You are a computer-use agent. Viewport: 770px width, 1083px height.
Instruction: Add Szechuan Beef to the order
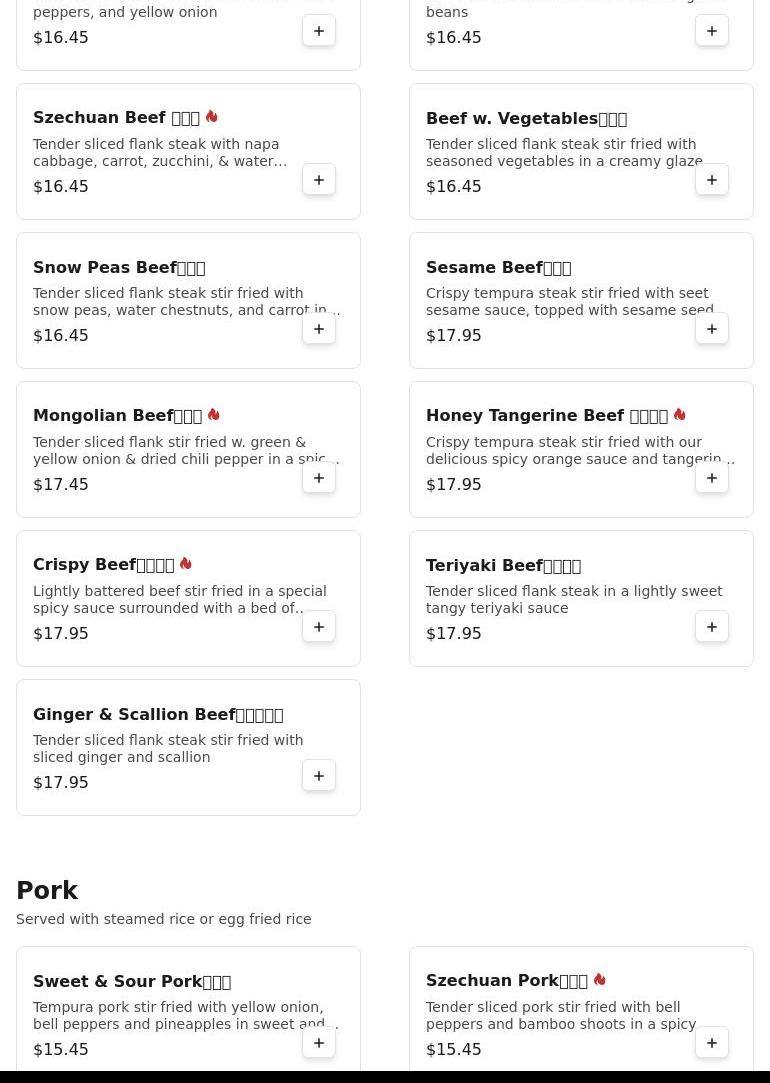pyautogui.click(x=319, y=180)
